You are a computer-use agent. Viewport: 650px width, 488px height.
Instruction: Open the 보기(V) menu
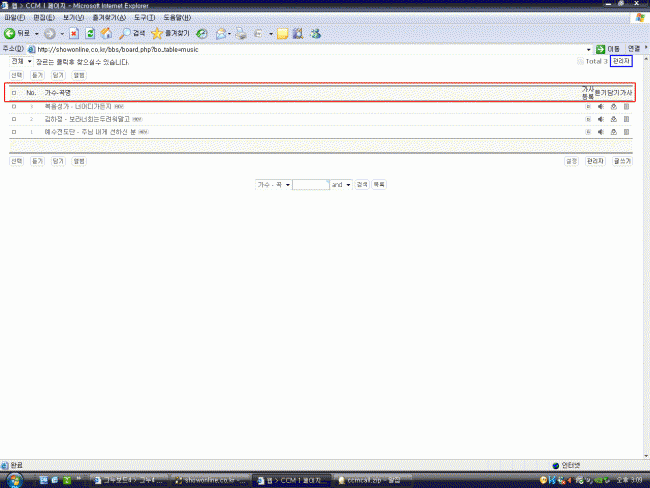[73, 18]
